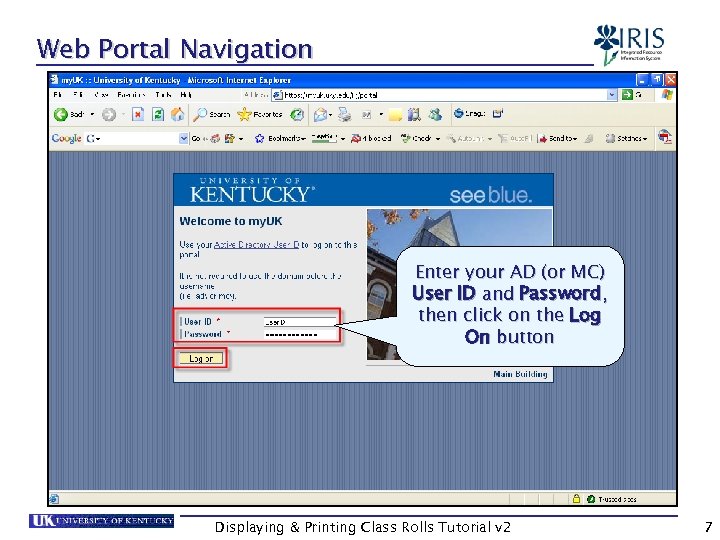Click the Google toolbar Bookmarks star
The width and height of the screenshot is (720, 540).
[259, 138]
